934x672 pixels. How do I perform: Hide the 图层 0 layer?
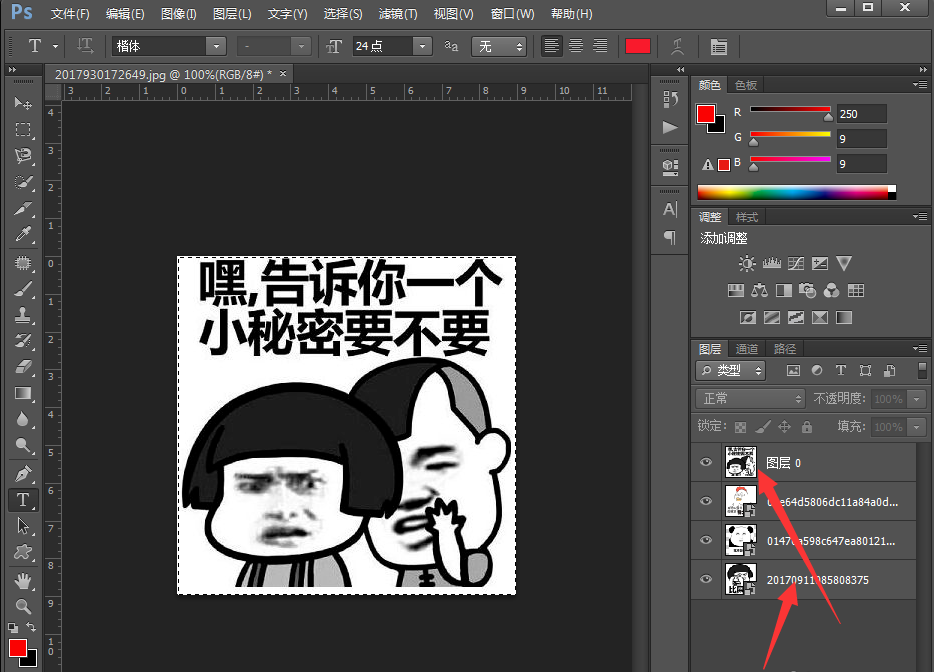click(706, 462)
